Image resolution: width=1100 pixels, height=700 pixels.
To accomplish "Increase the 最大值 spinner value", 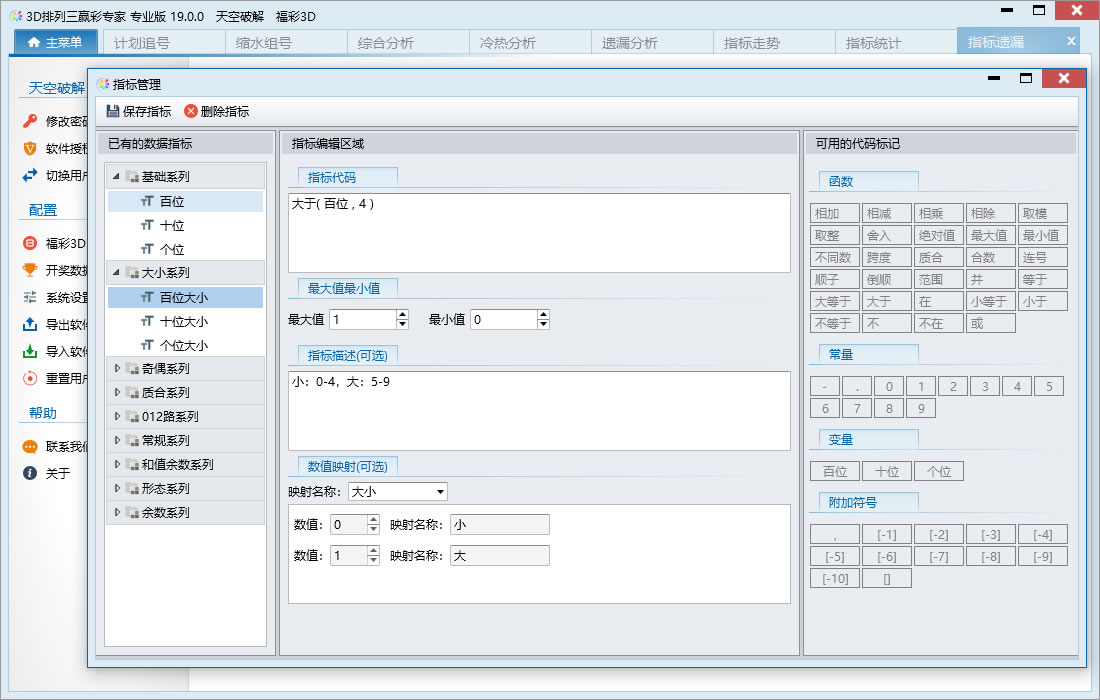I will pyautogui.click(x=402, y=315).
